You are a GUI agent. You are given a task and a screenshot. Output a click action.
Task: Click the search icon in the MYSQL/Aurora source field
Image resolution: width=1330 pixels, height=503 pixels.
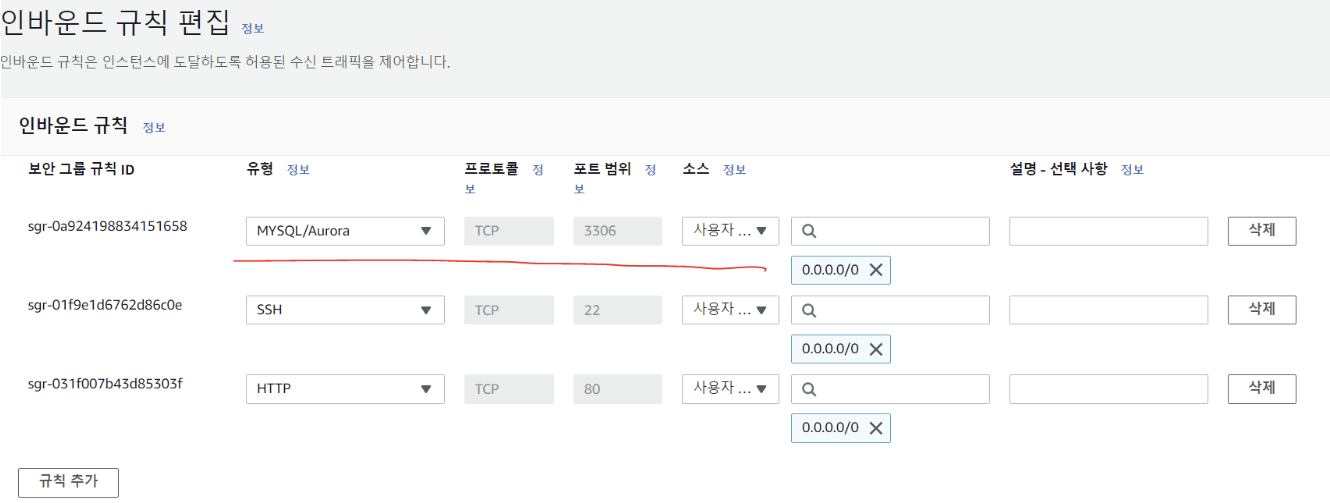(x=809, y=231)
